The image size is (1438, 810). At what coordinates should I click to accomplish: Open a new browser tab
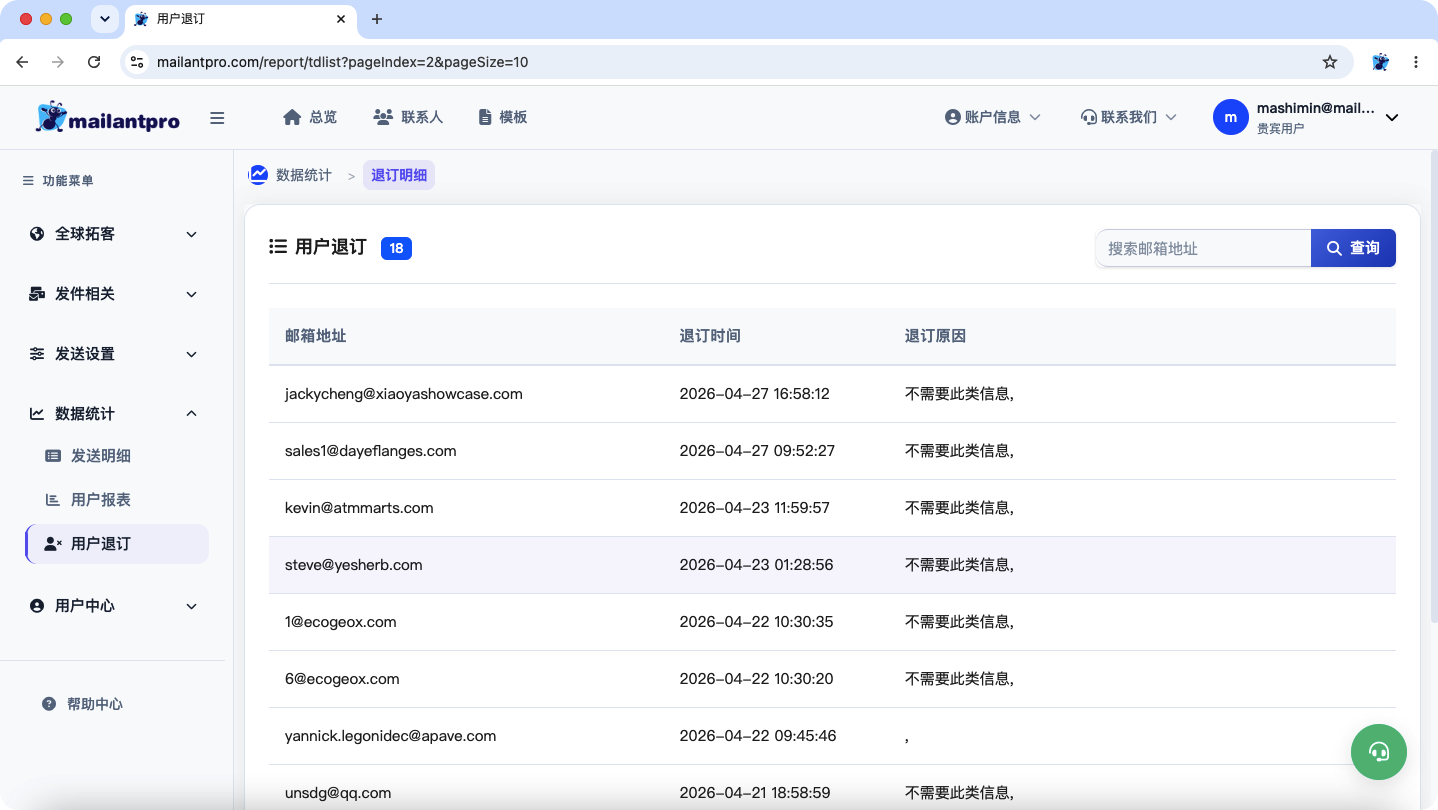pyautogui.click(x=377, y=19)
